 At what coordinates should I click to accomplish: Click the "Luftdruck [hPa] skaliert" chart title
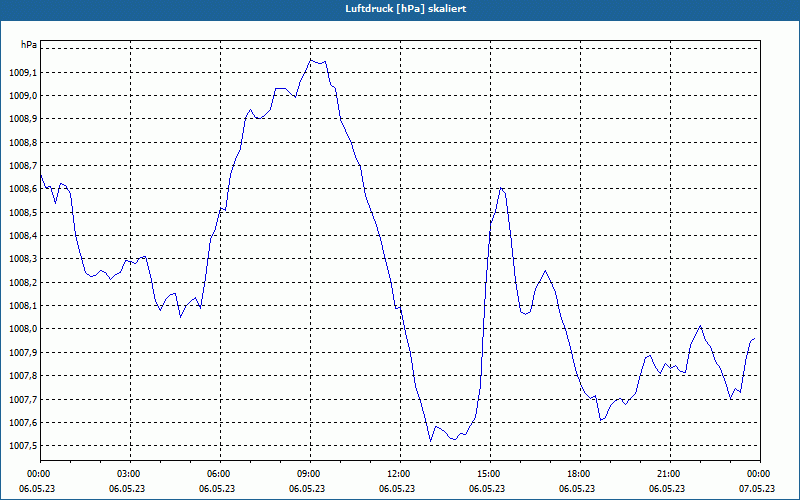pyautogui.click(x=406, y=9)
